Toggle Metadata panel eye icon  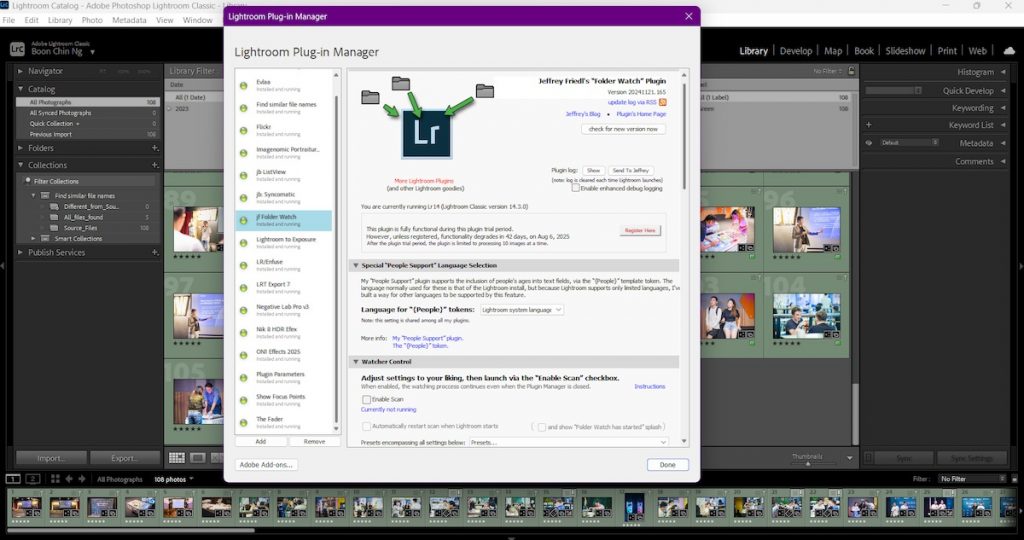pos(869,142)
